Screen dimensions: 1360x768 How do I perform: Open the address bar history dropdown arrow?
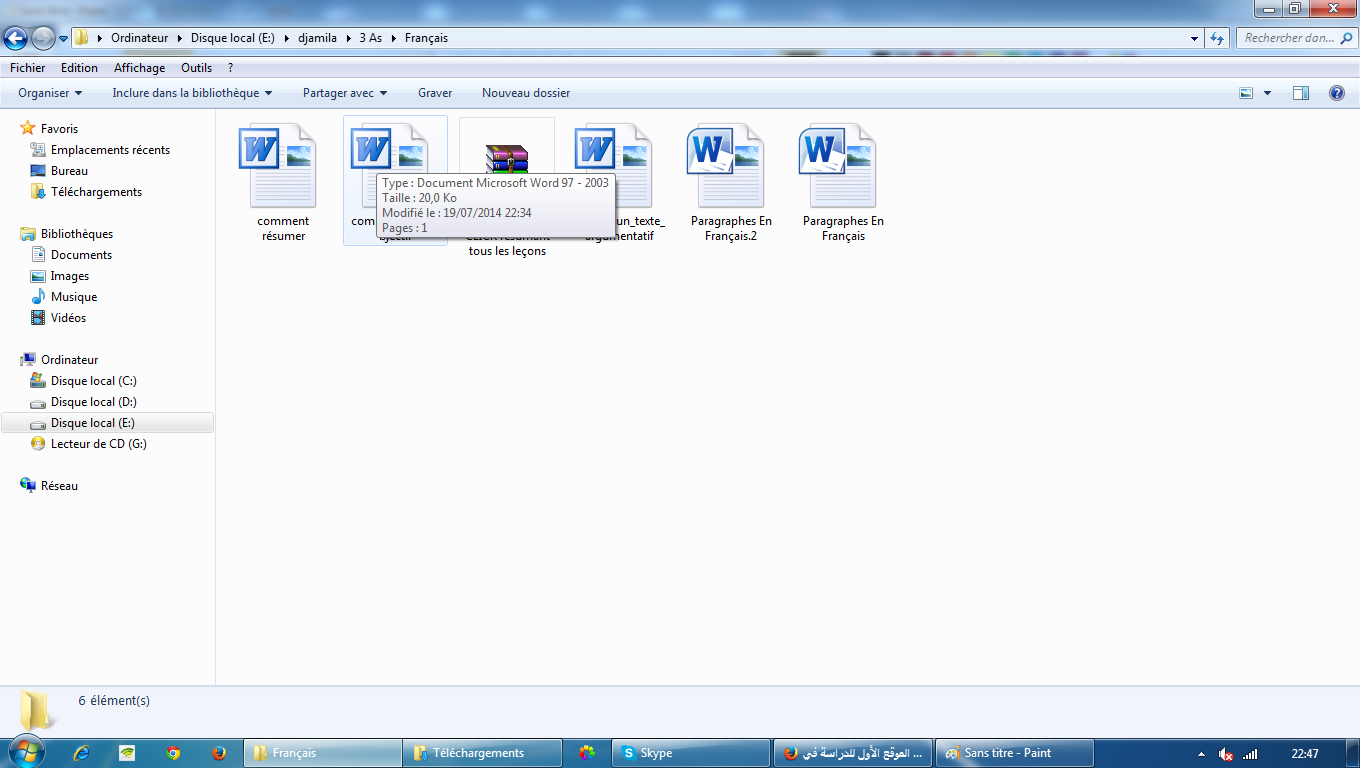point(1195,38)
